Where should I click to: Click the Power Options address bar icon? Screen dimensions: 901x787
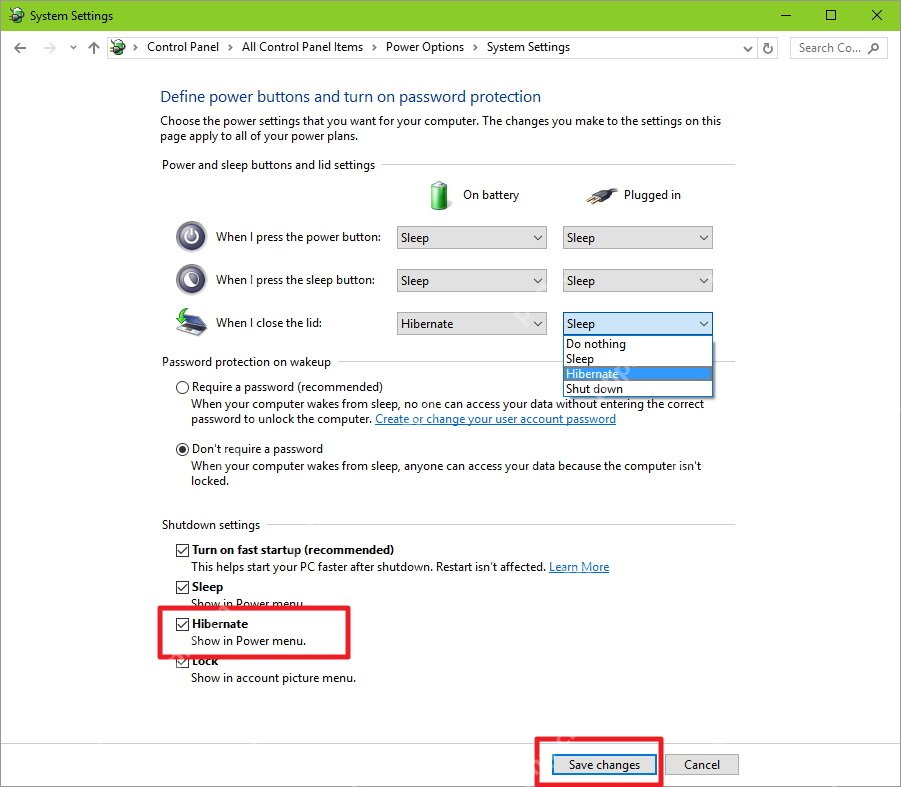point(118,47)
